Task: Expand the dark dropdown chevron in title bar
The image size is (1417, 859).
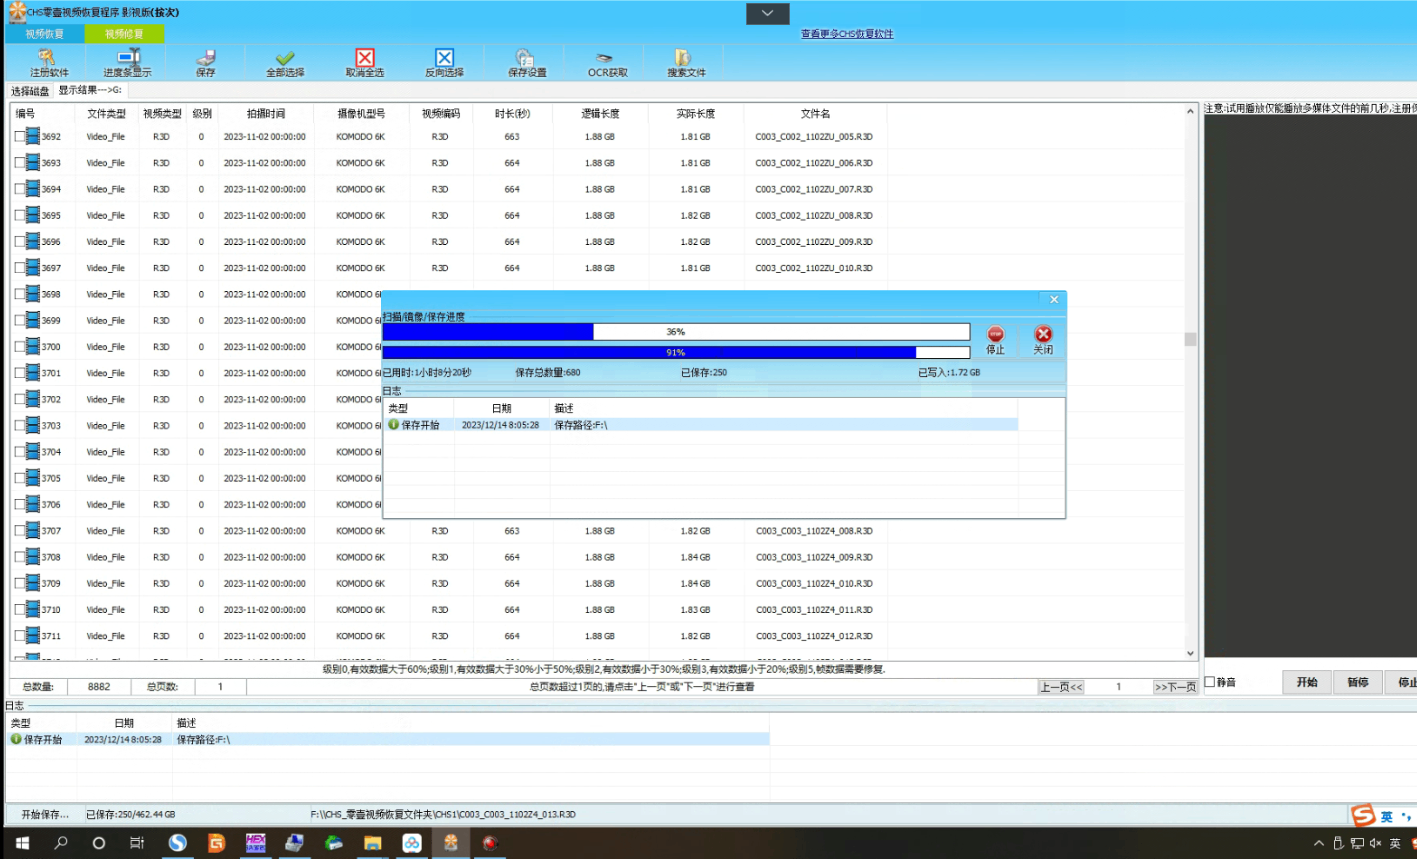Action: pos(767,13)
